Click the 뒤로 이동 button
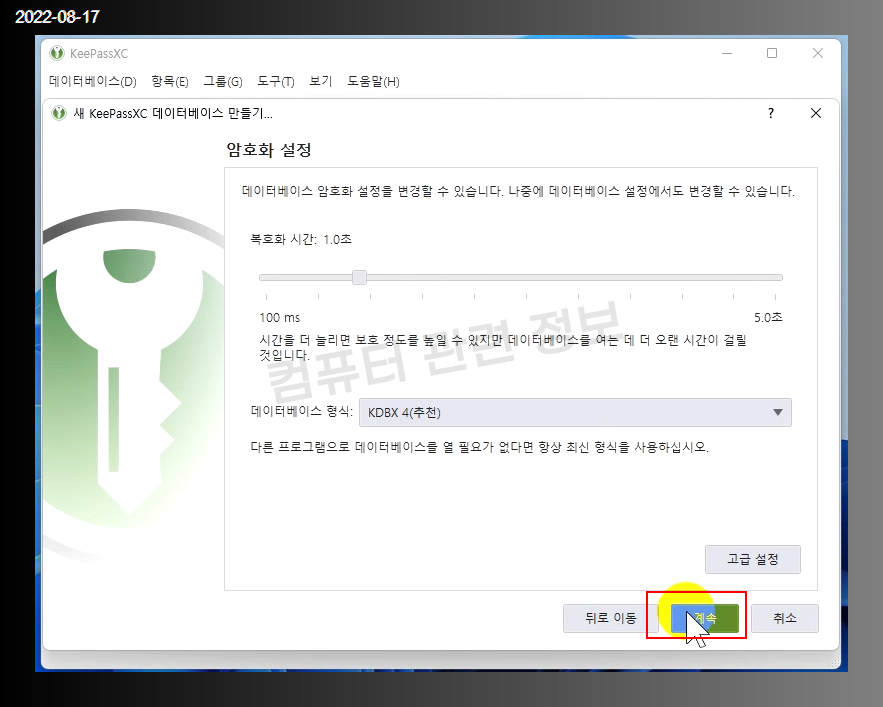 point(610,618)
